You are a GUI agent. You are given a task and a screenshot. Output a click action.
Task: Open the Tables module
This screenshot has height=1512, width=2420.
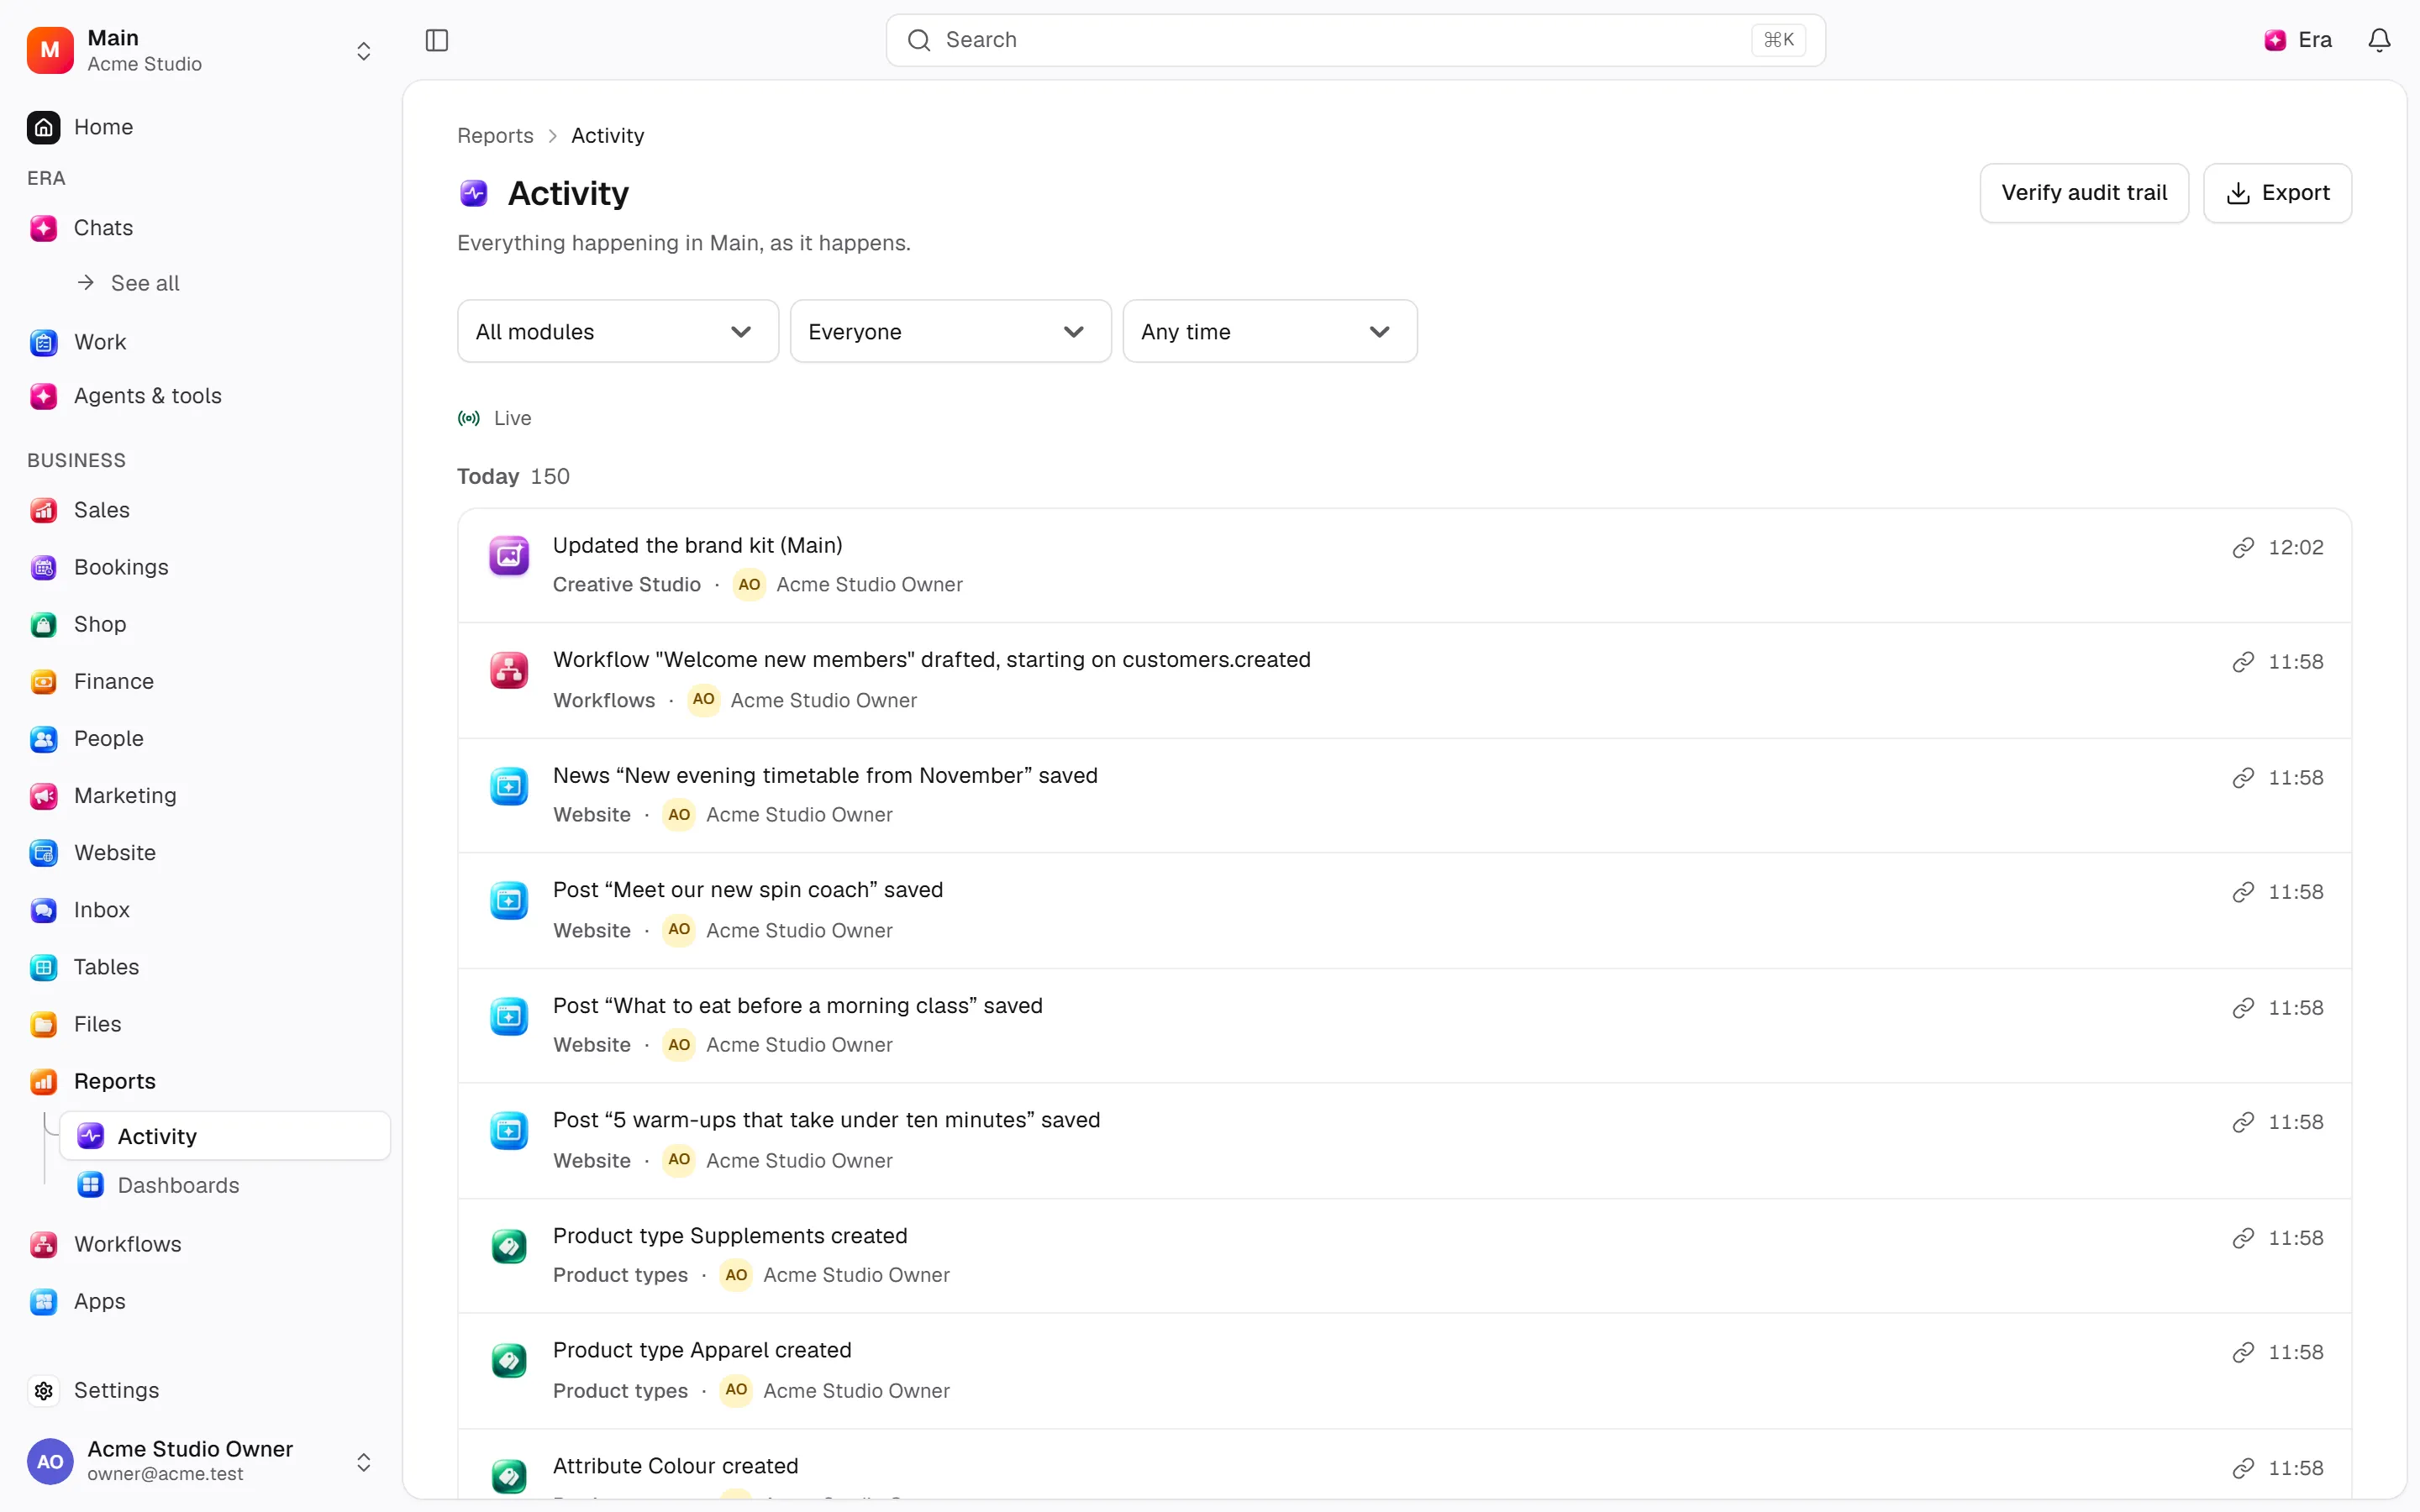tap(200, 967)
